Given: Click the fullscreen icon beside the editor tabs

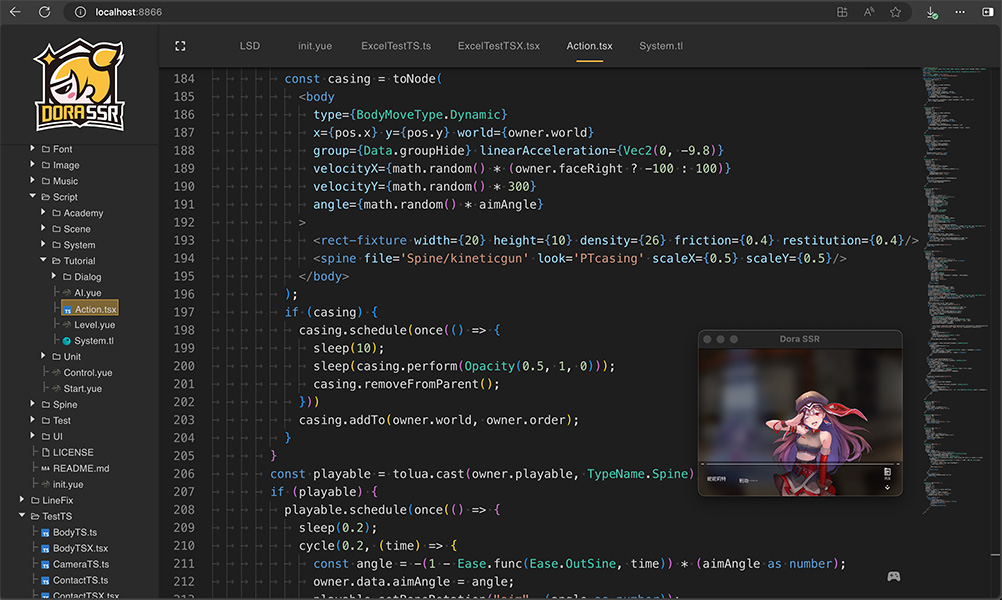Looking at the screenshot, I should click(x=180, y=46).
